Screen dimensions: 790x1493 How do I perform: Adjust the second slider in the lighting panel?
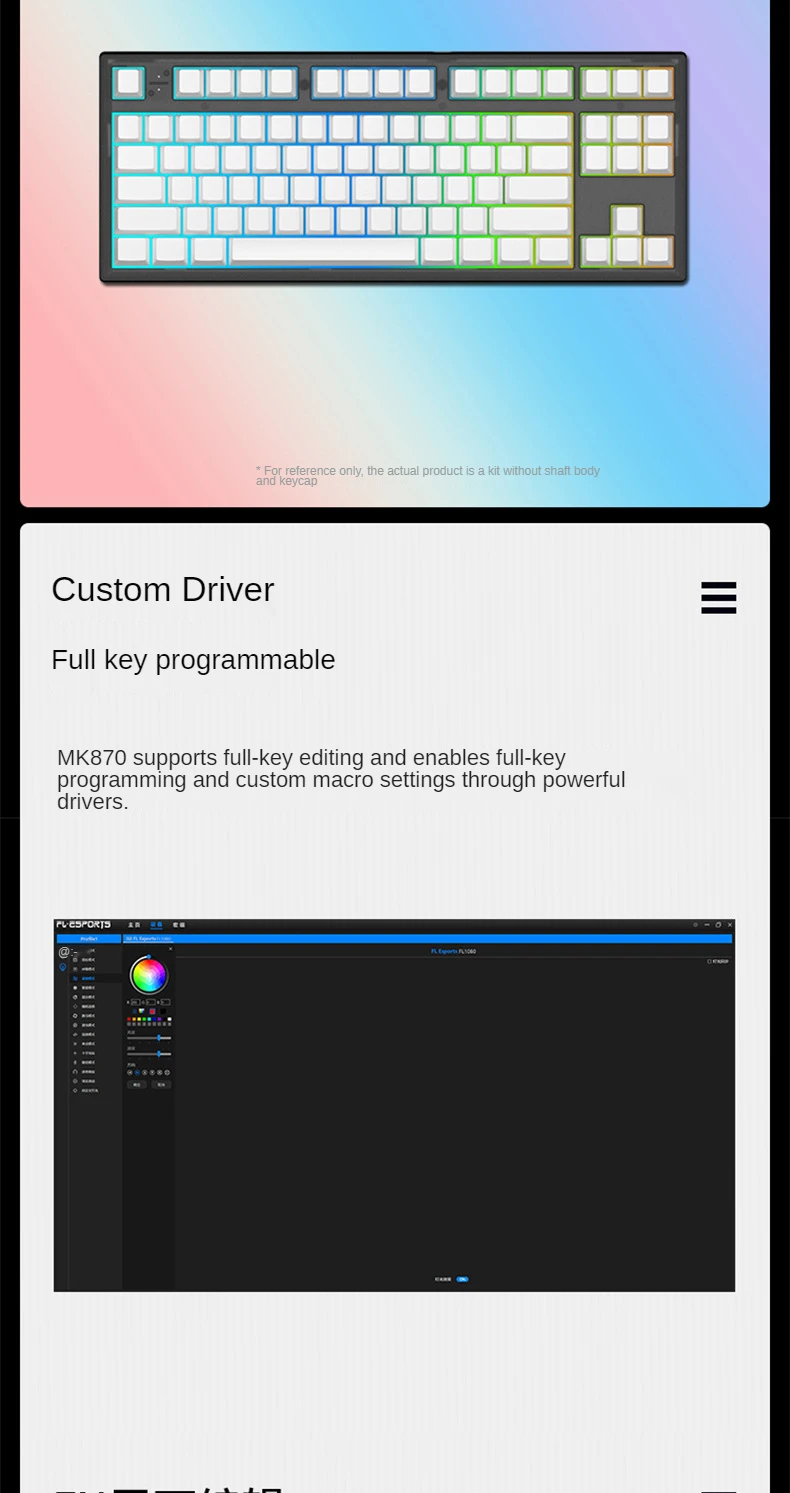coord(149,1054)
